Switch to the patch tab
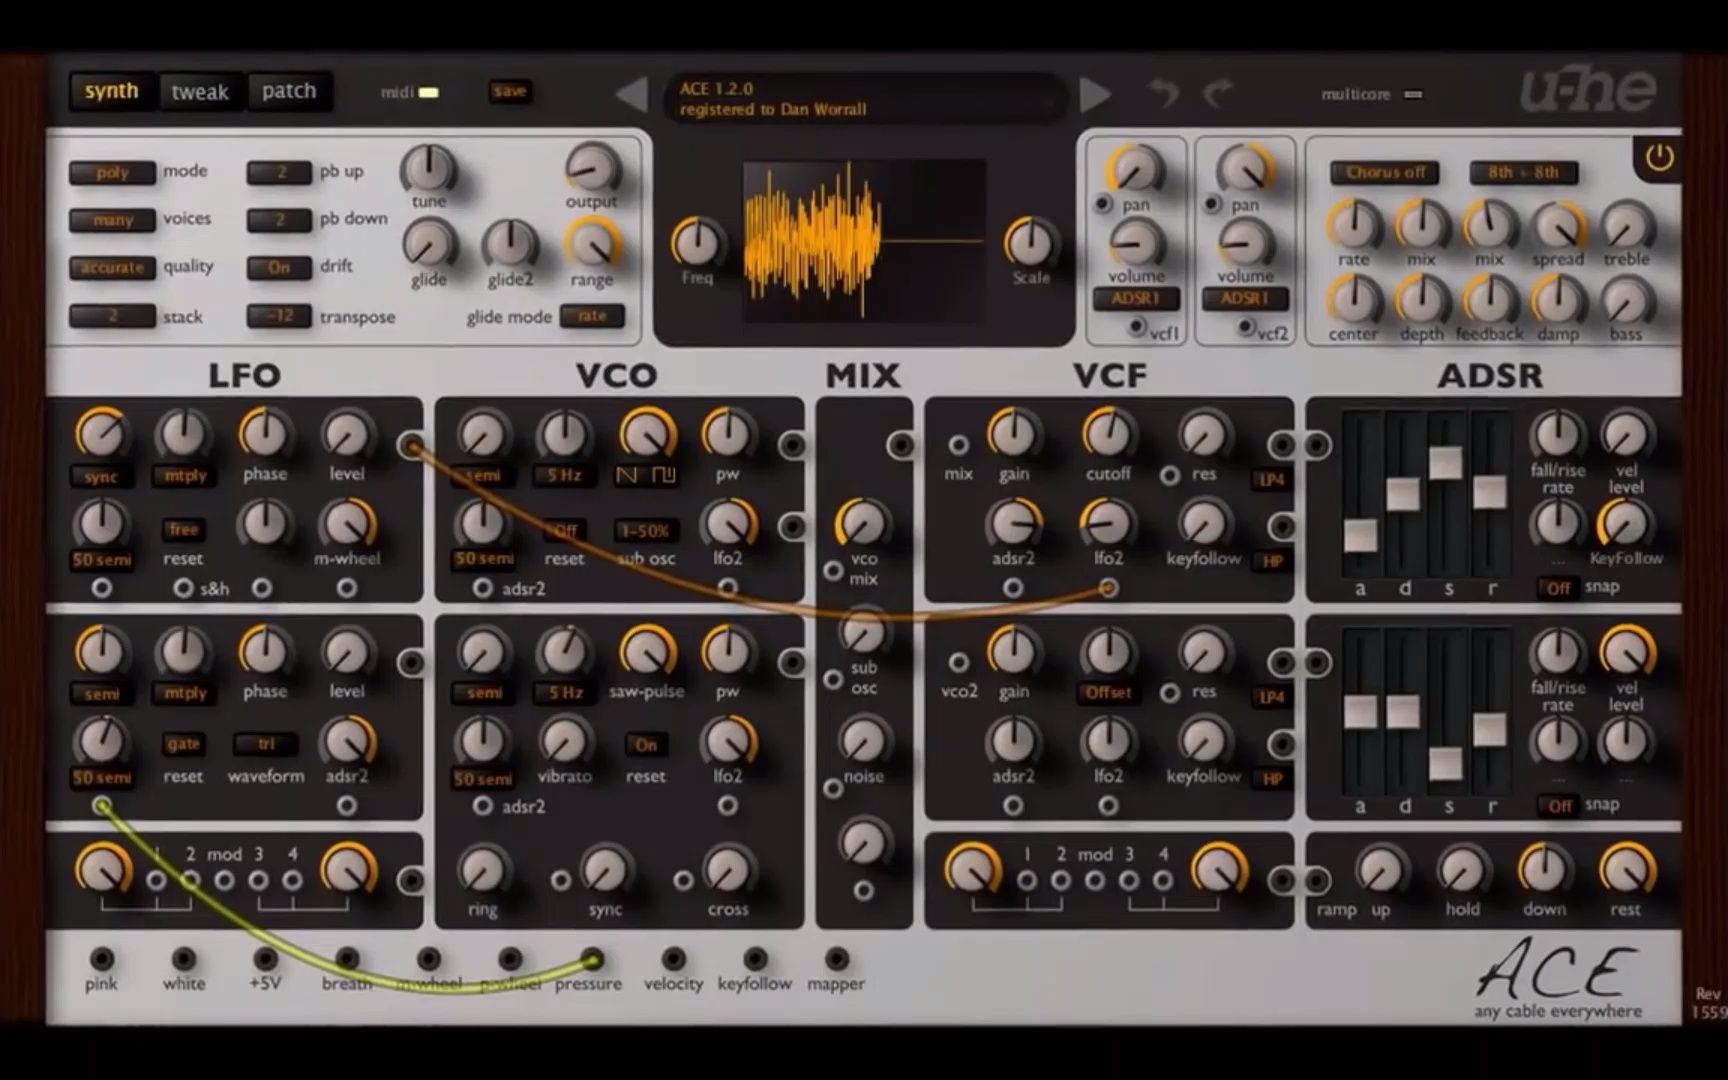This screenshot has height=1080, width=1728. (x=288, y=90)
